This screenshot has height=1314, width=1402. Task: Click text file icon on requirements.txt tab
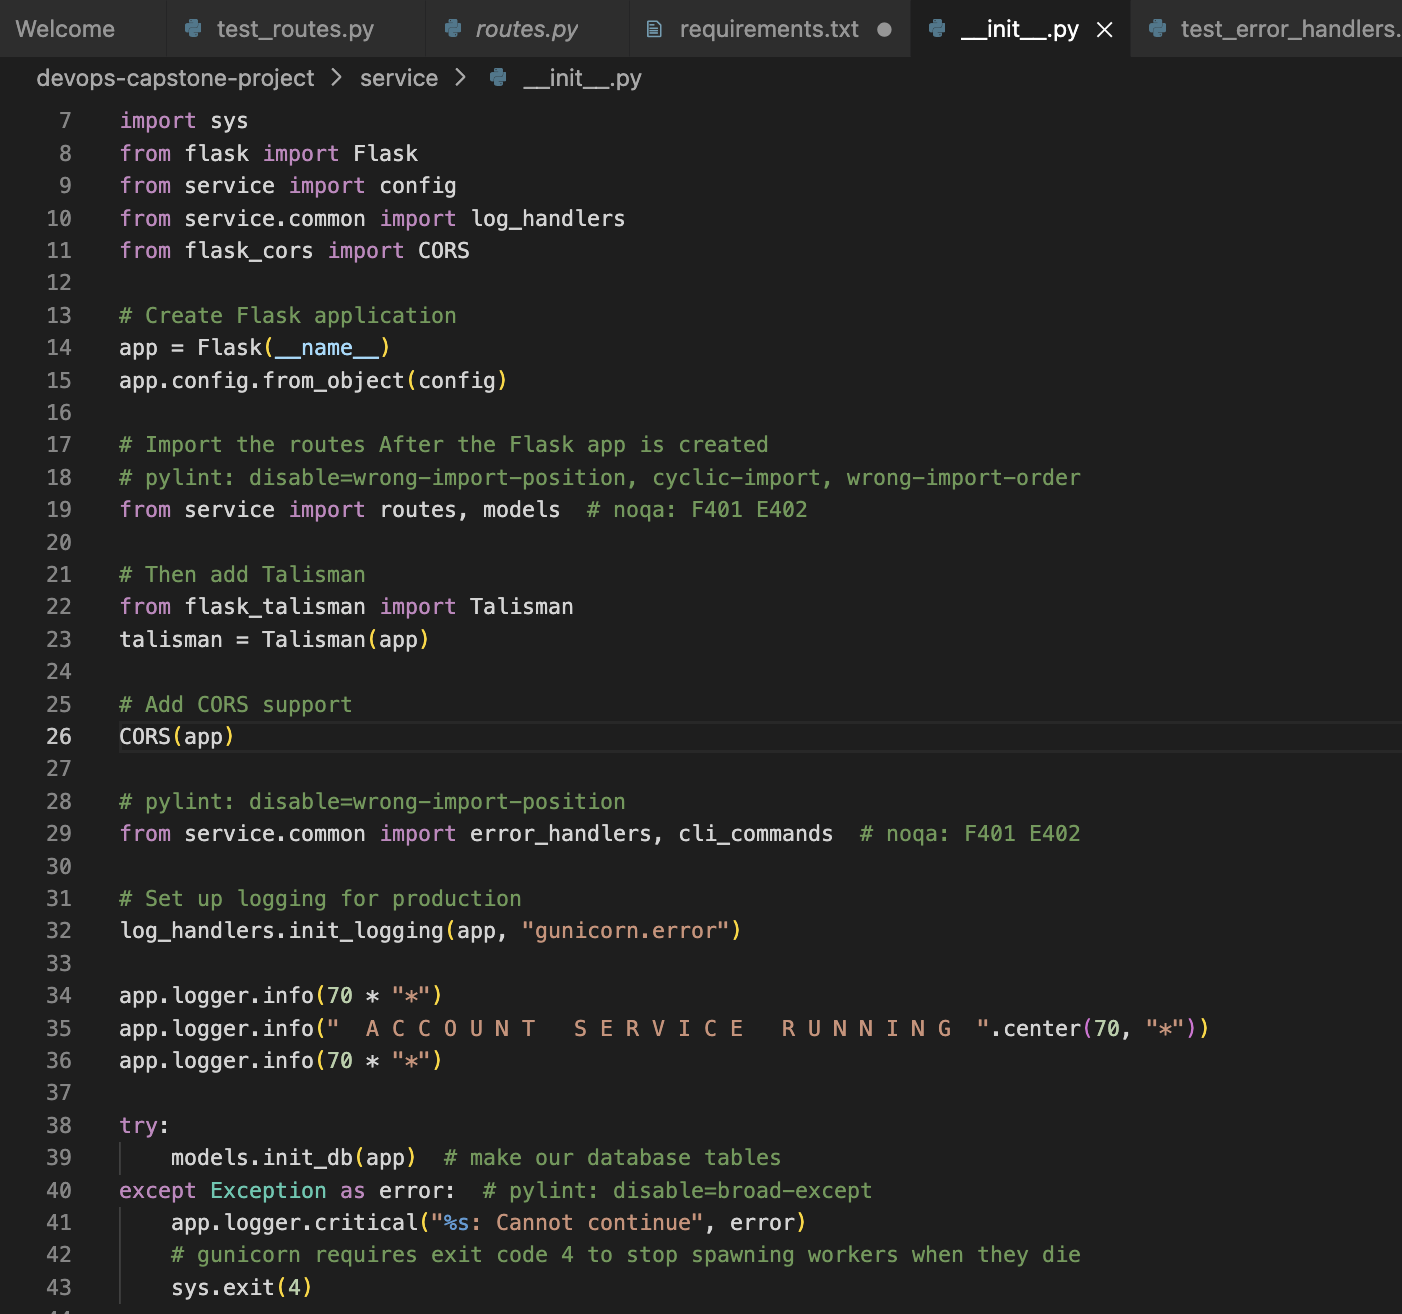click(x=654, y=29)
